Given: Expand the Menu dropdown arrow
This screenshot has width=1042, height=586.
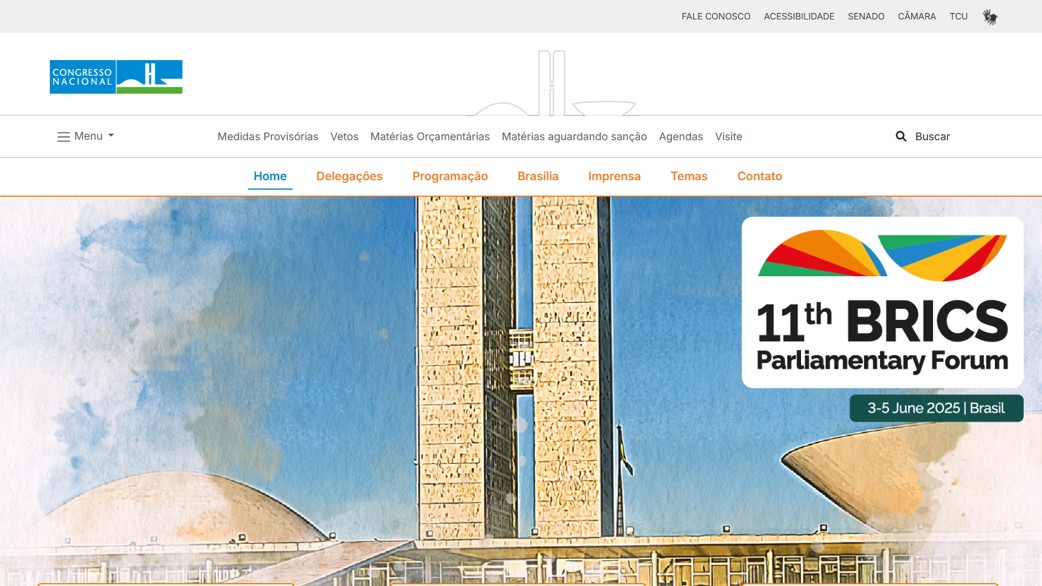Looking at the screenshot, I should [111, 136].
